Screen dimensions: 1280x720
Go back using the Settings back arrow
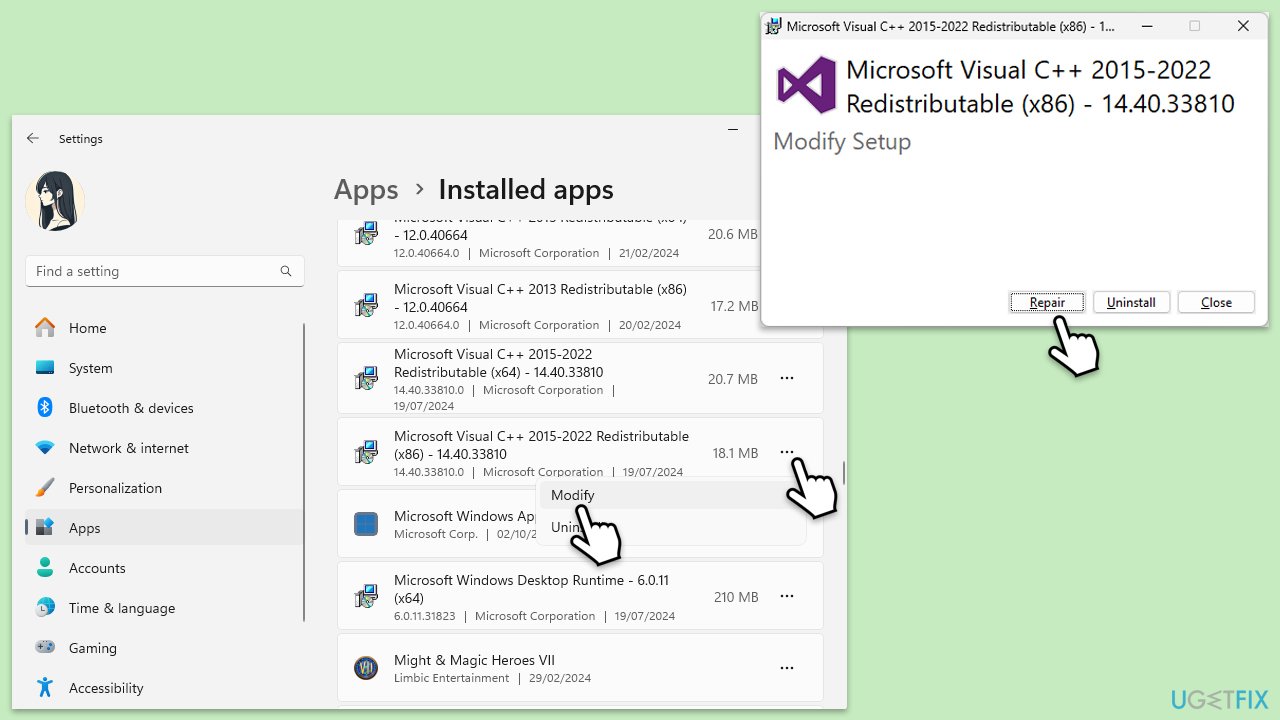(33, 139)
